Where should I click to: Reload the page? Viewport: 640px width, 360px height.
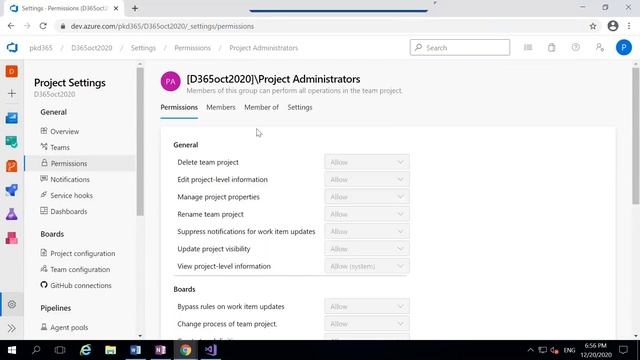tap(43, 26)
